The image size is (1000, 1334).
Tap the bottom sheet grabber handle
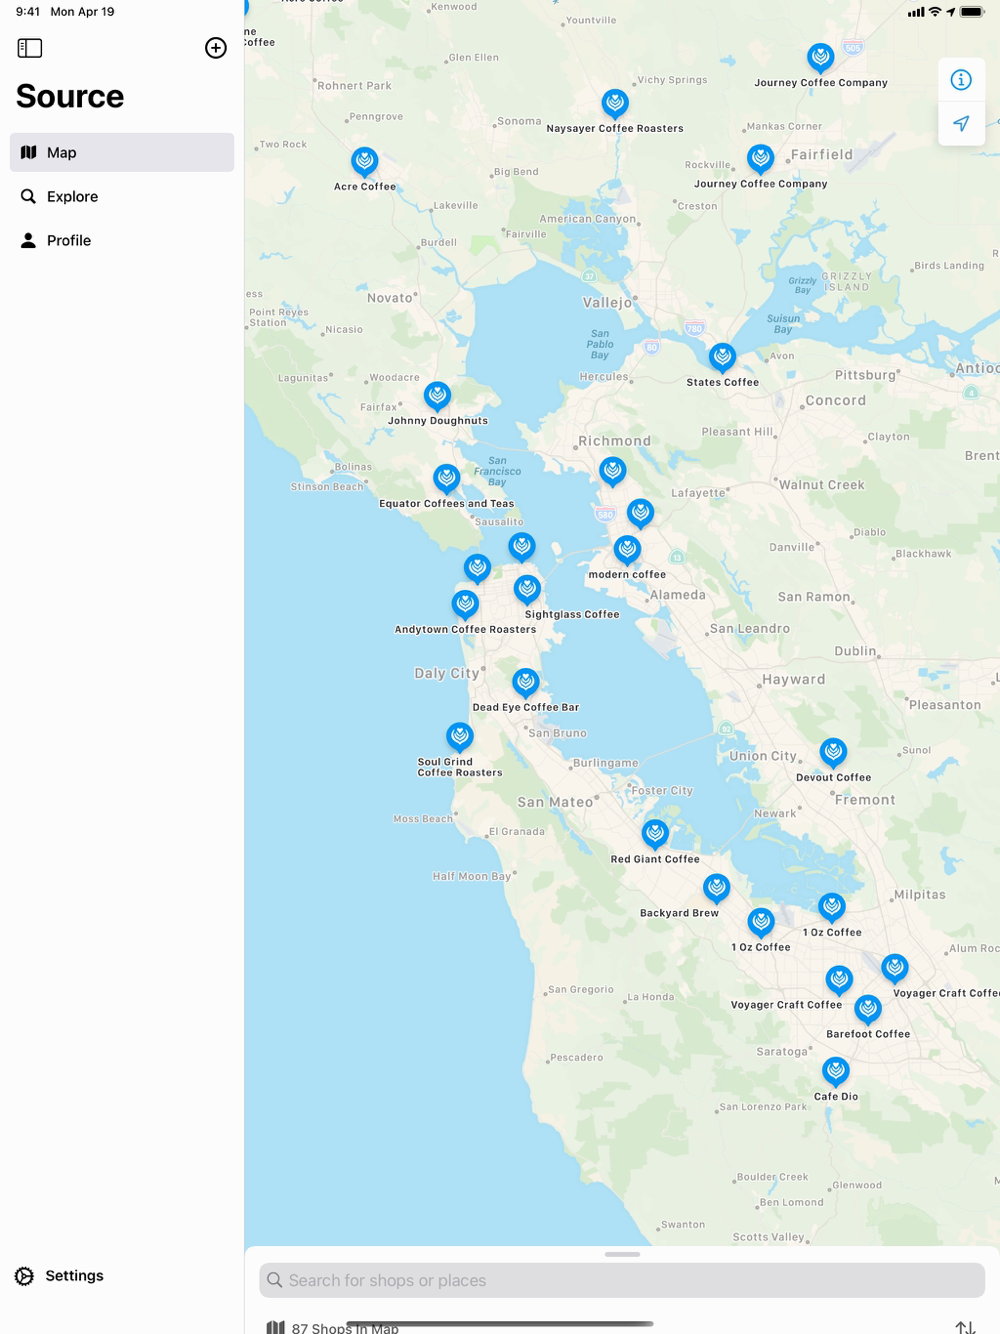point(622,1254)
